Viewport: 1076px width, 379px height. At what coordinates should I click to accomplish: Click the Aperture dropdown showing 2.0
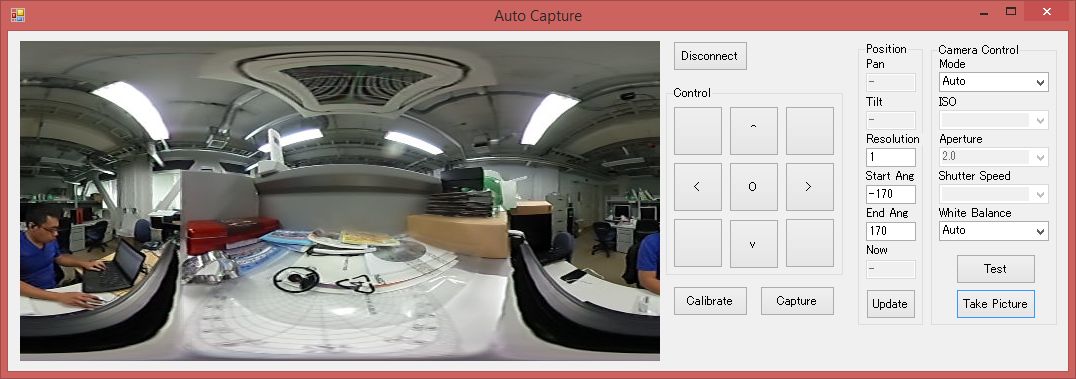click(993, 157)
